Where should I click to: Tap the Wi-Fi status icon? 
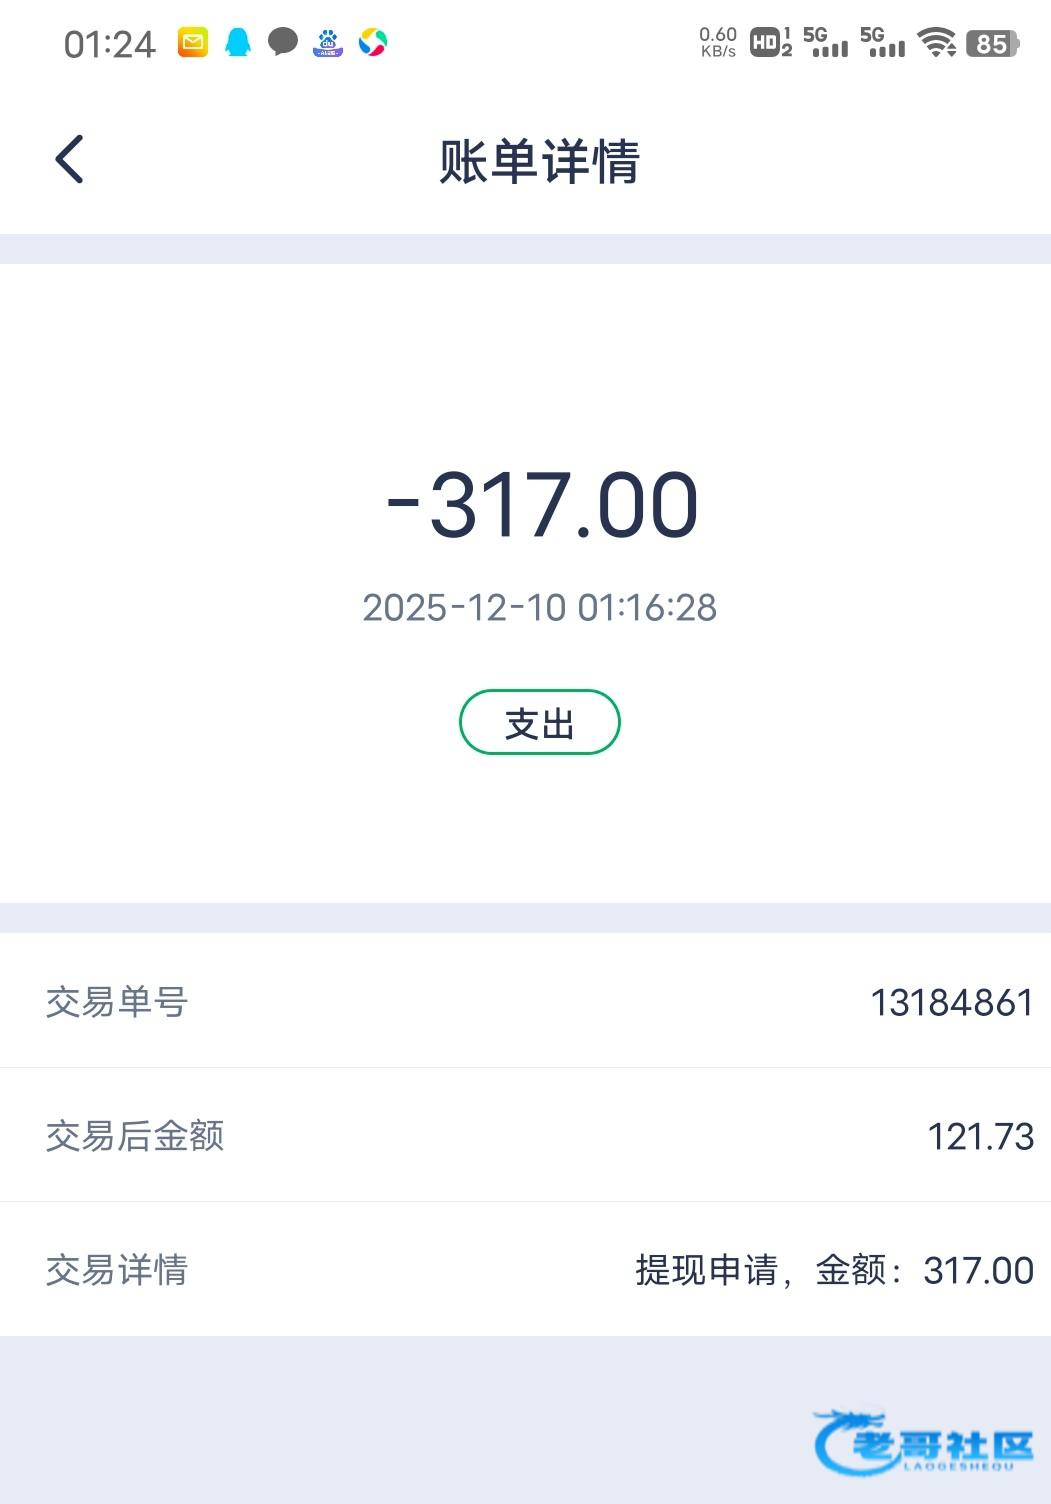(937, 42)
